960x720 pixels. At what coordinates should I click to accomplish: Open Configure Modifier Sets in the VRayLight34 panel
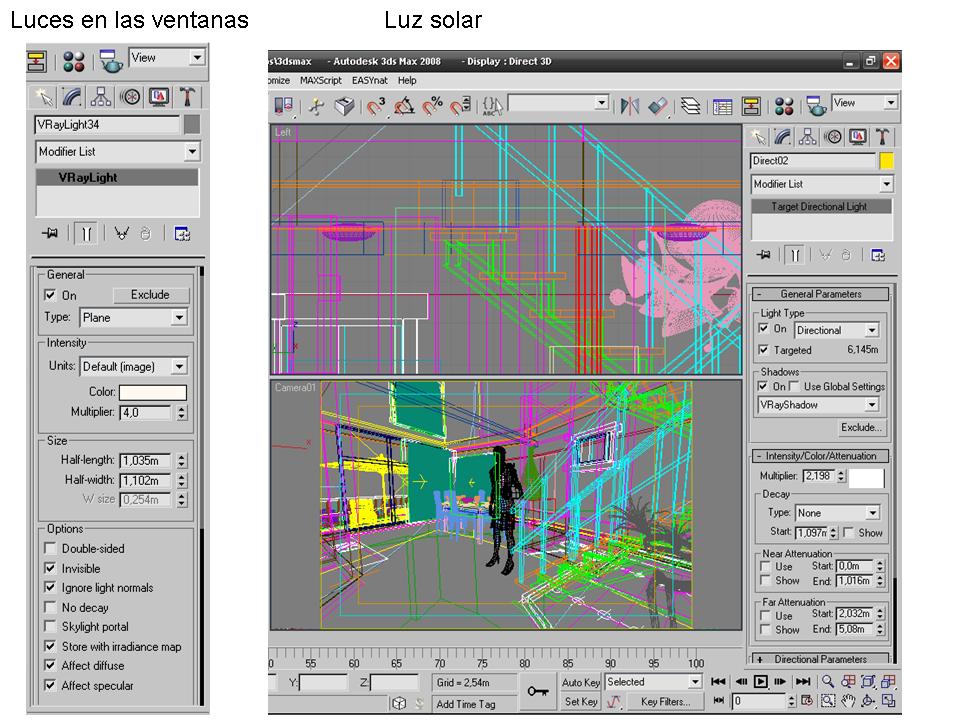coord(182,233)
